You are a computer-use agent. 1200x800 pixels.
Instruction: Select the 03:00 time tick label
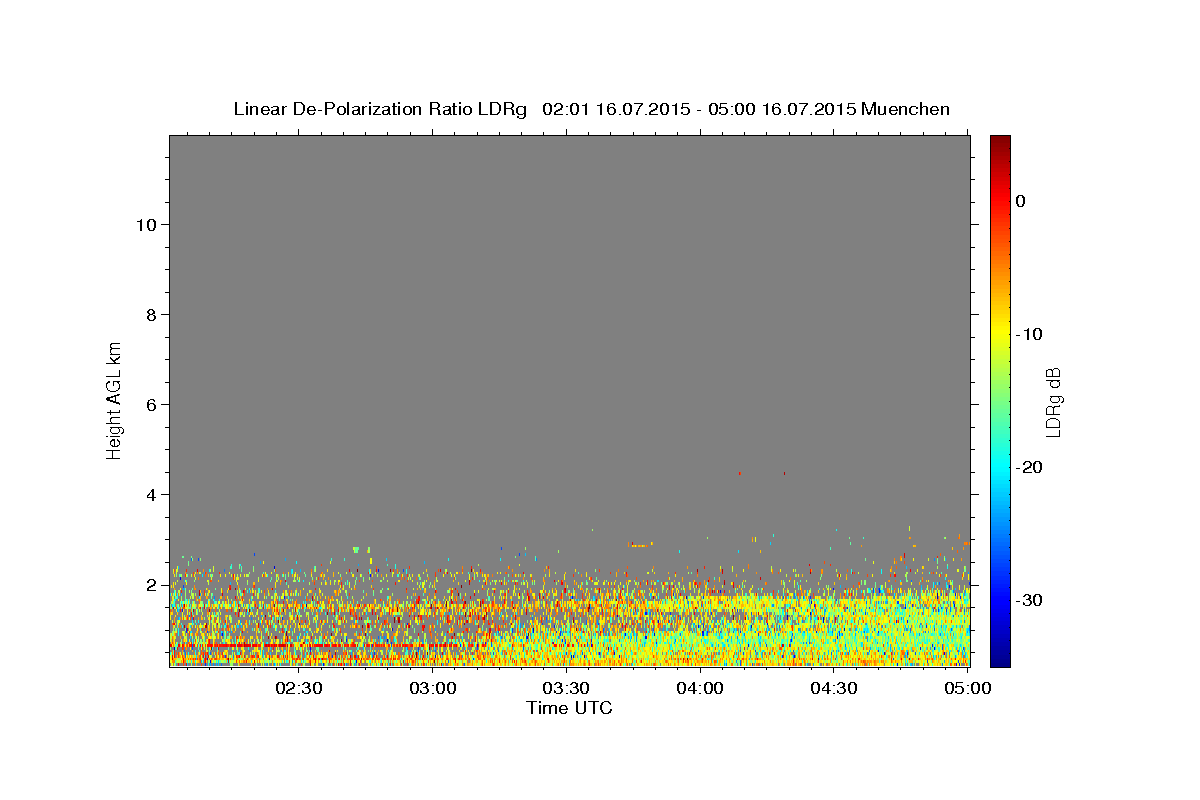pos(433,688)
